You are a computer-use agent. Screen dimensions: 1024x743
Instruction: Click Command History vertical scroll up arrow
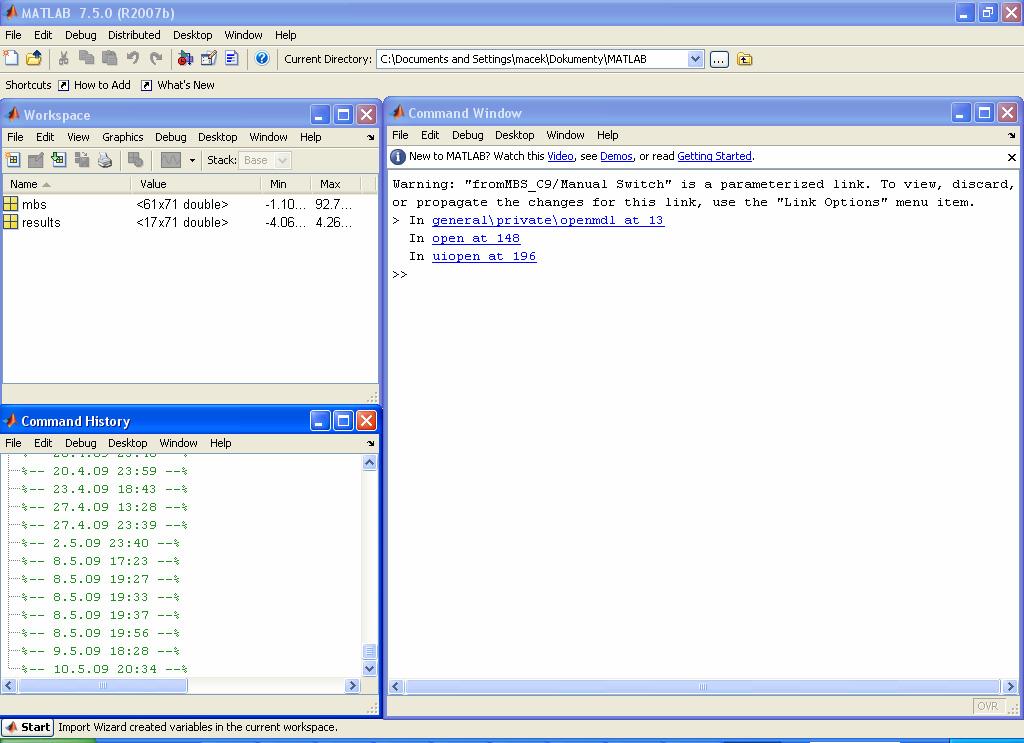(369, 463)
